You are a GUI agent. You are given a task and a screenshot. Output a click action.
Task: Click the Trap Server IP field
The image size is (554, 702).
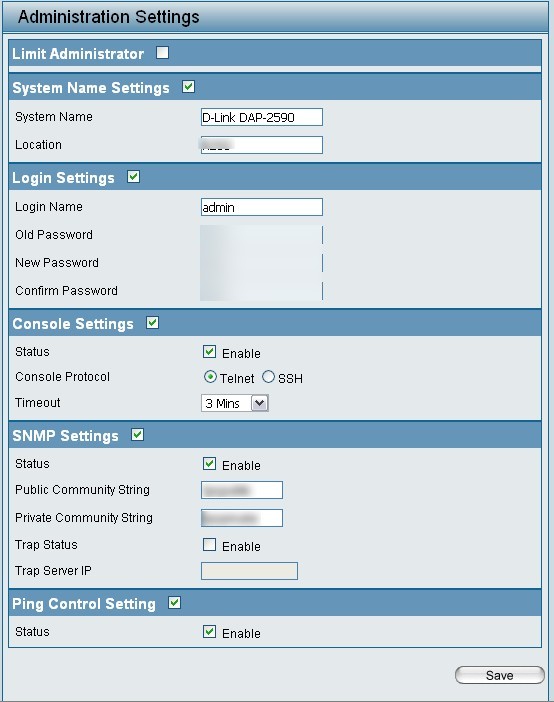[249, 571]
